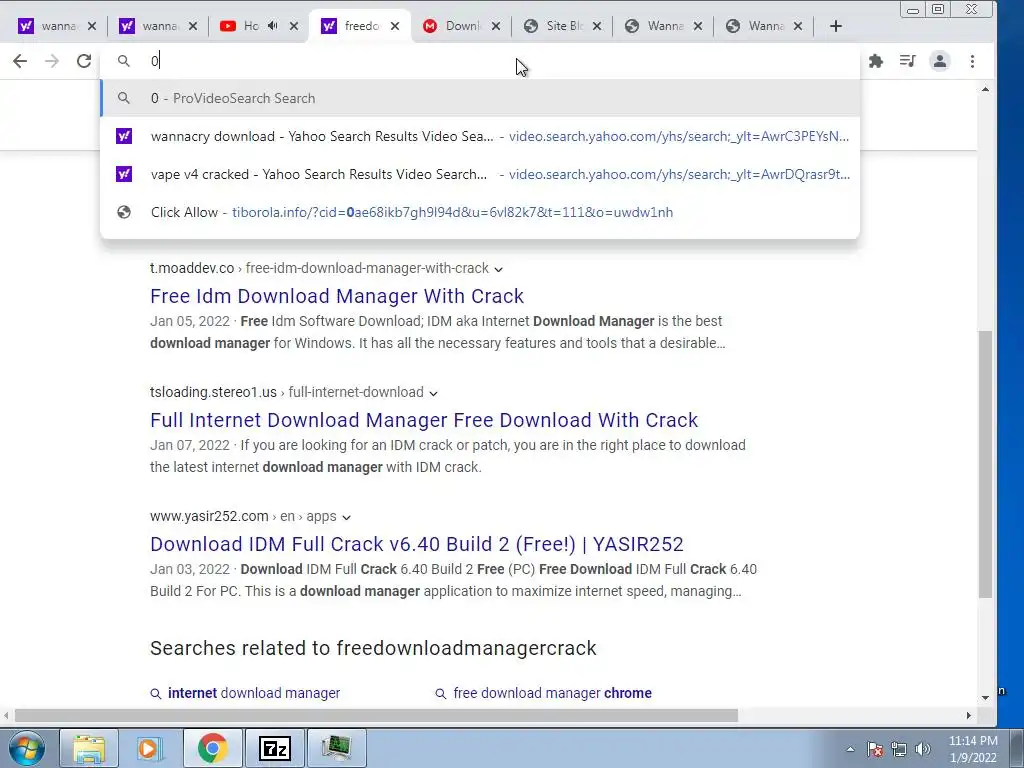Close the second wanna Yahoo tab
This screenshot has height=768, width=1024.
coord(193,26)
